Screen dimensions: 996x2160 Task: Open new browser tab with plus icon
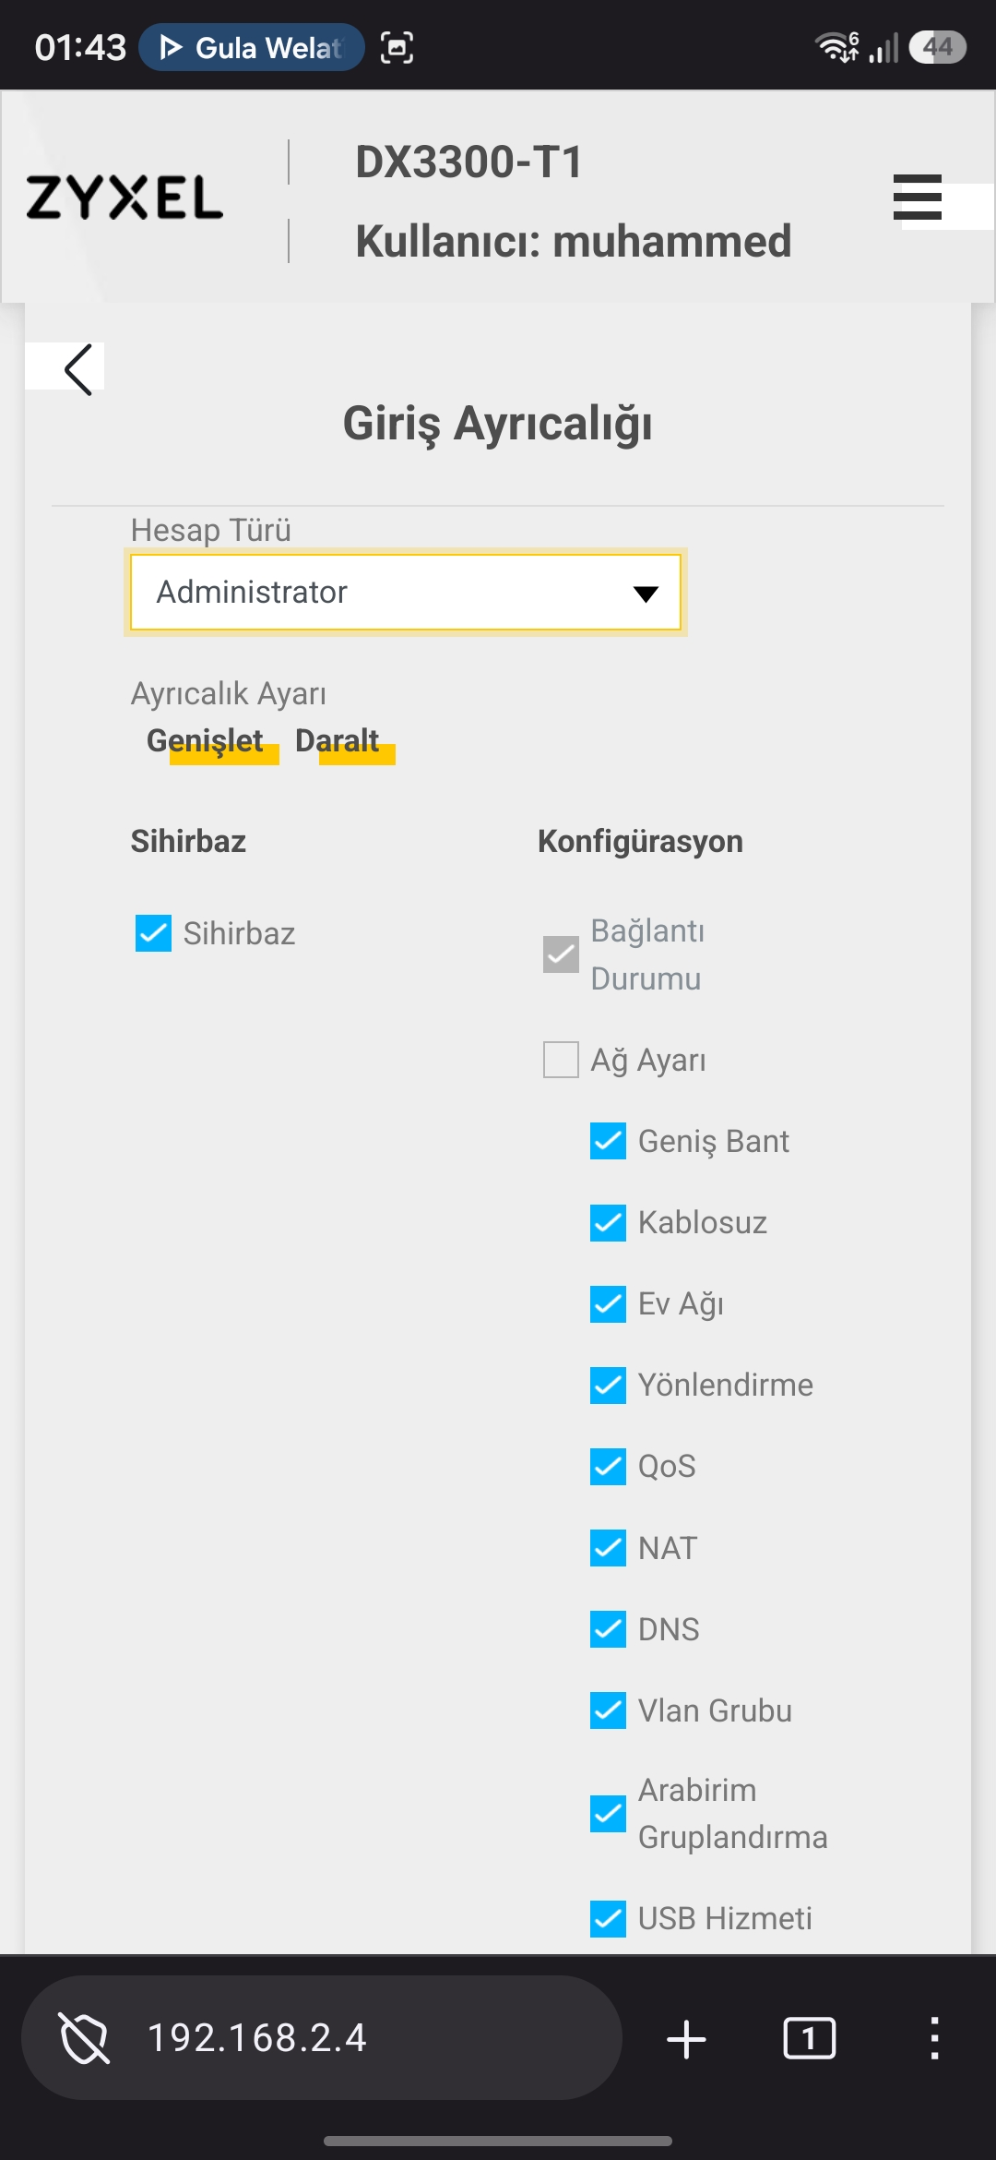[686, 2038]
